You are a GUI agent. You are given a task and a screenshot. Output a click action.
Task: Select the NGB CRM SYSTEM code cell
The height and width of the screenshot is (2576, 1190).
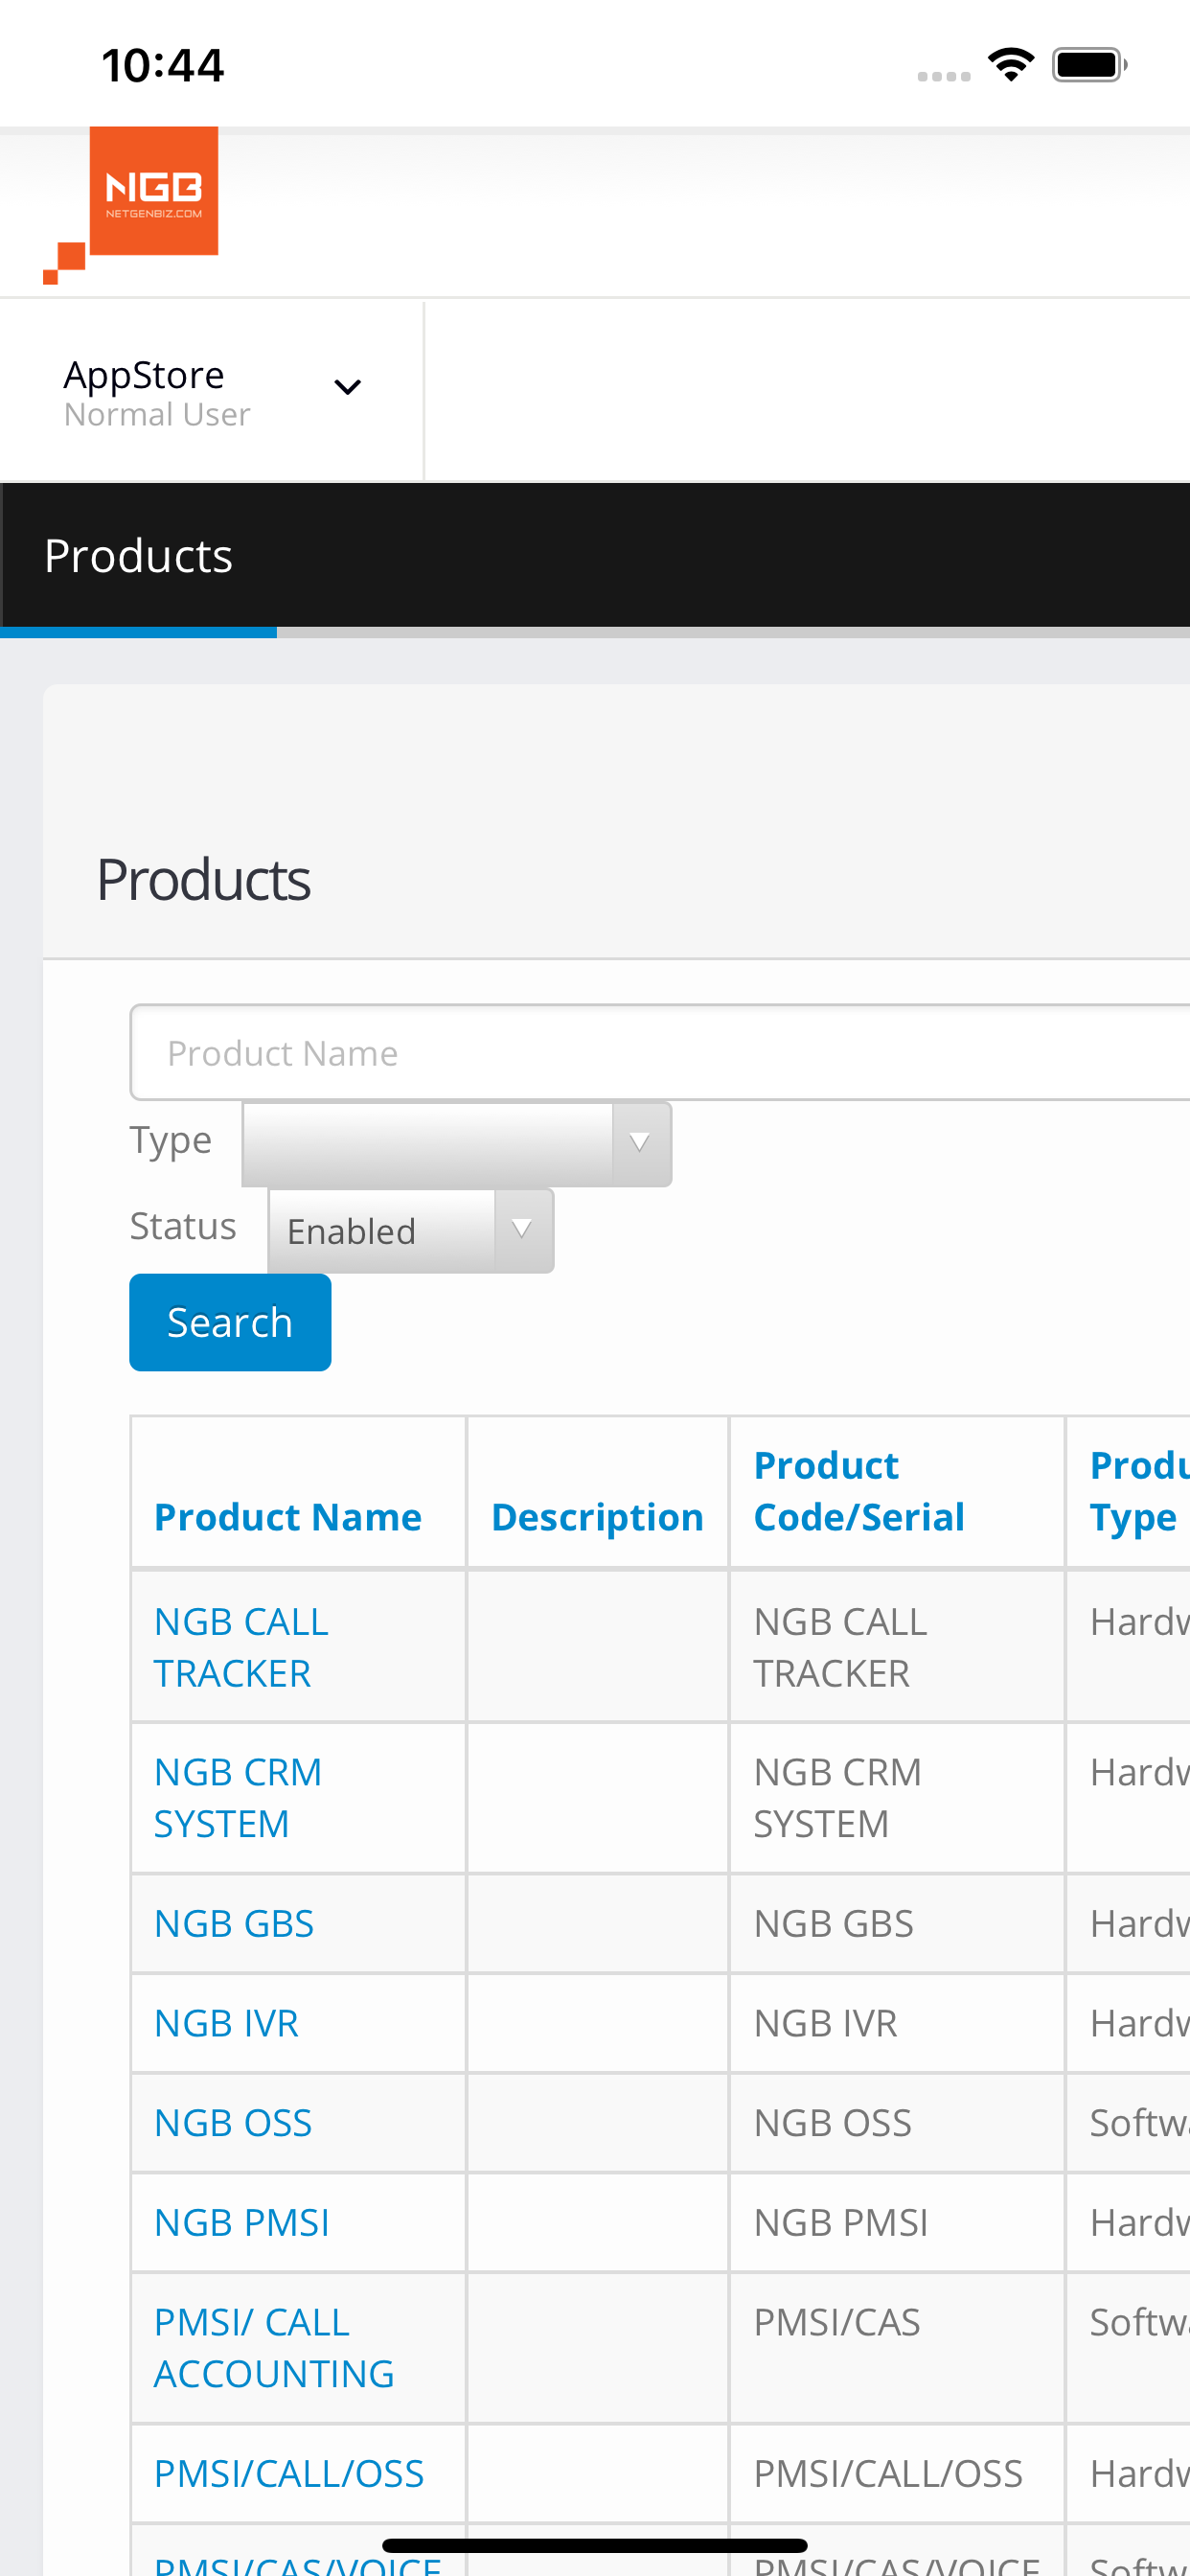tap(897, 1797)
